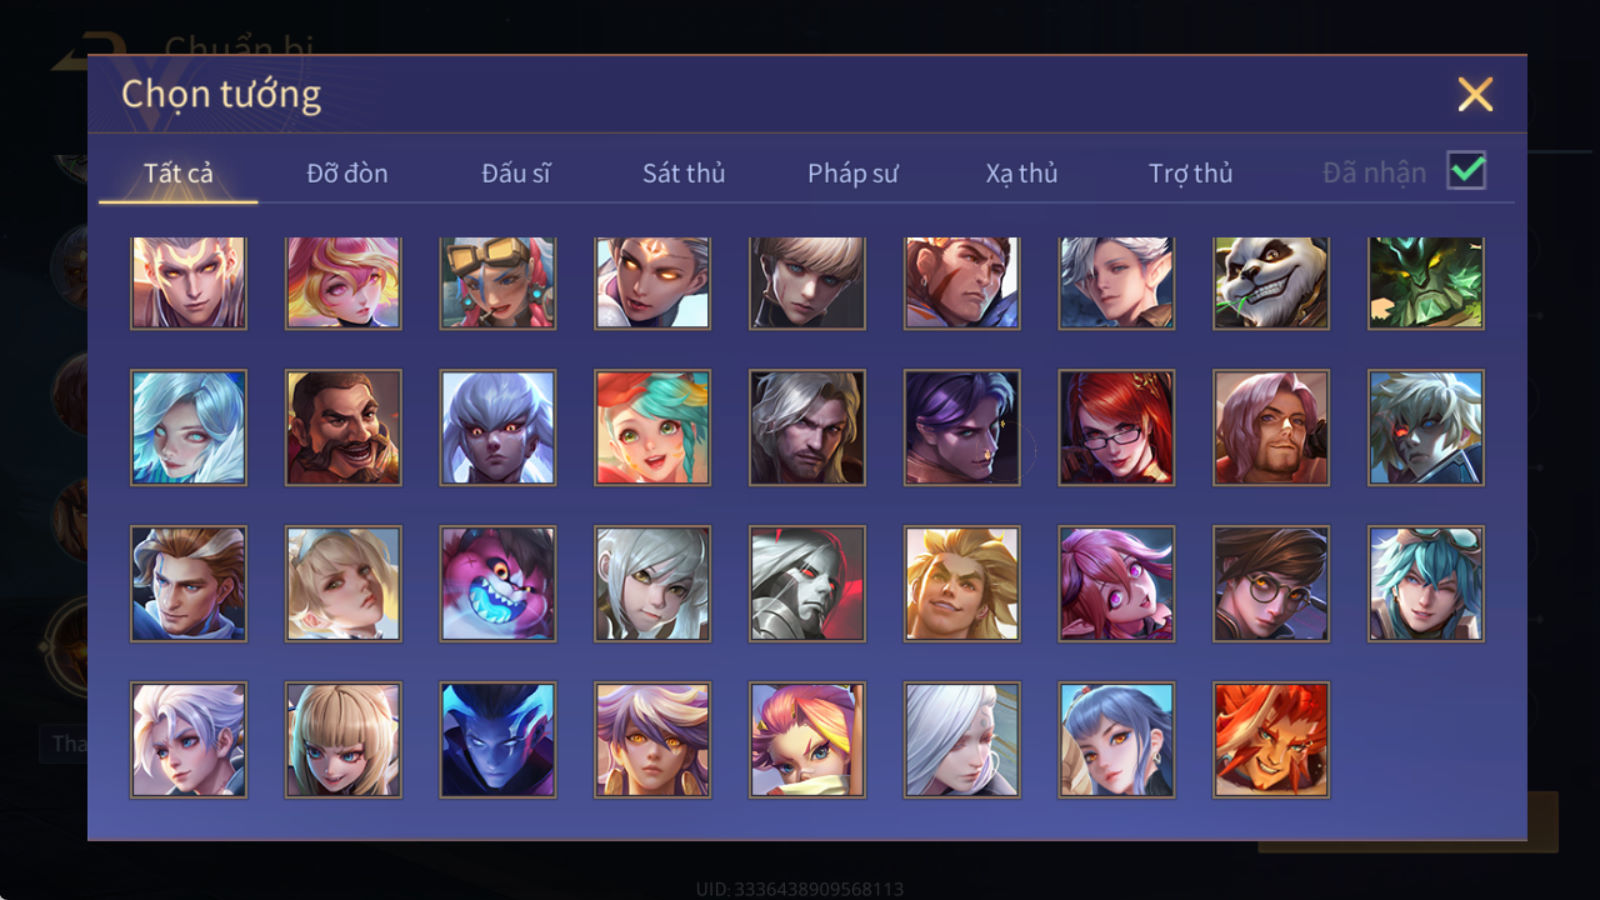Select the Đấu sĩ category tab
The width and height of the screenshot is (1600, 900).
[516, 173]
